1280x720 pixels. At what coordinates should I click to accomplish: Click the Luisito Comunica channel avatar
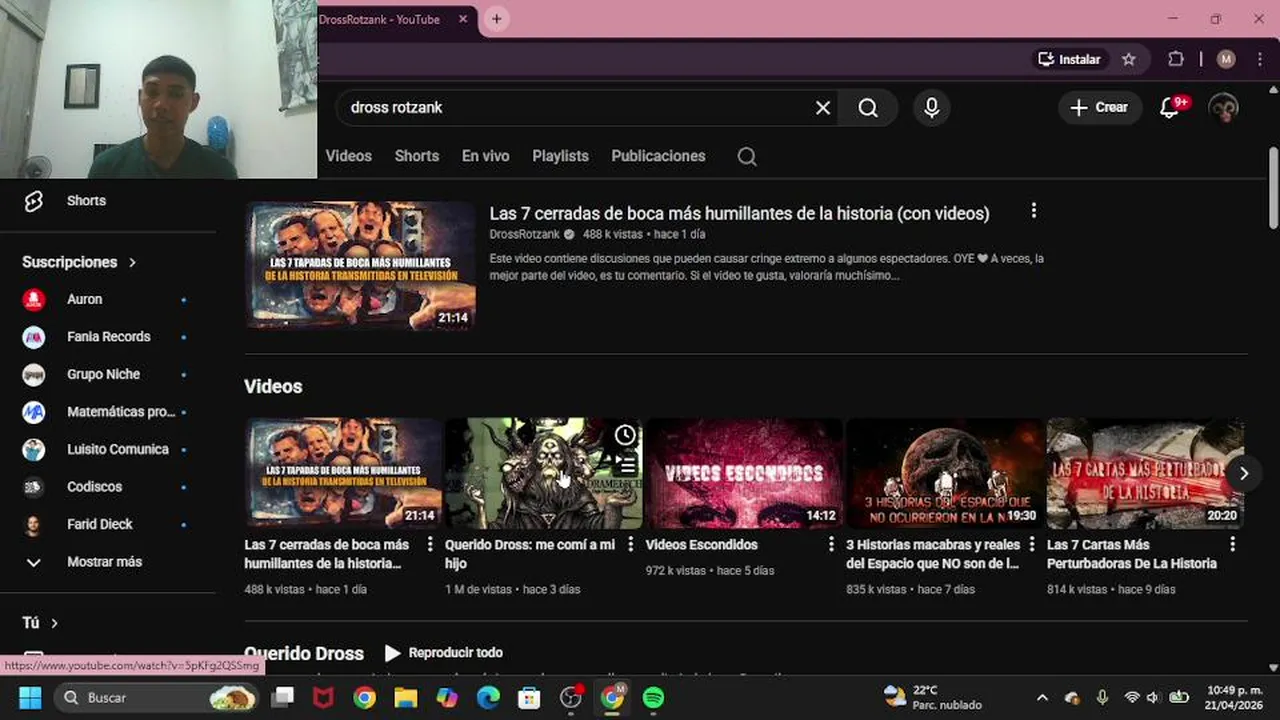pos(34,449)
